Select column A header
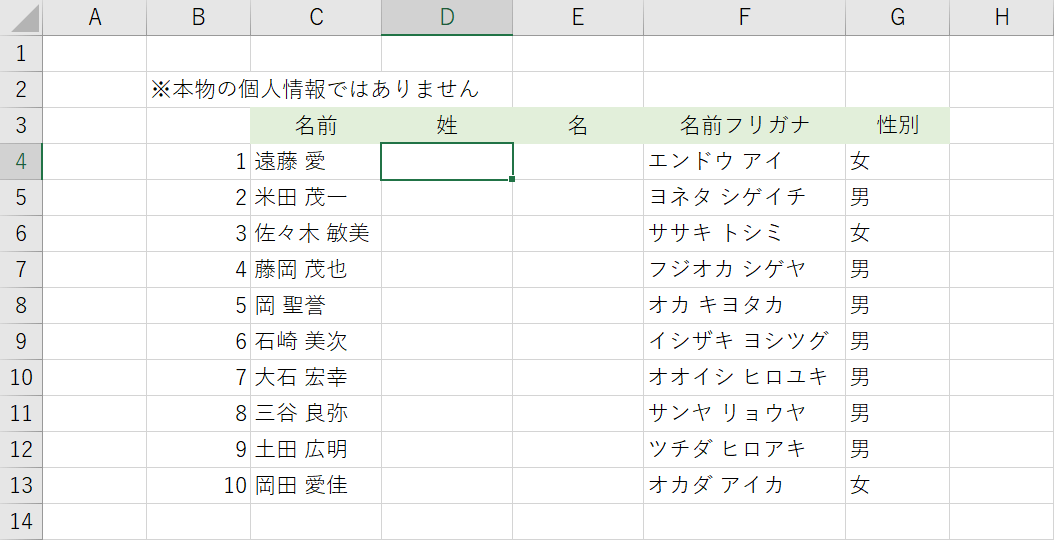 (95, 17)
